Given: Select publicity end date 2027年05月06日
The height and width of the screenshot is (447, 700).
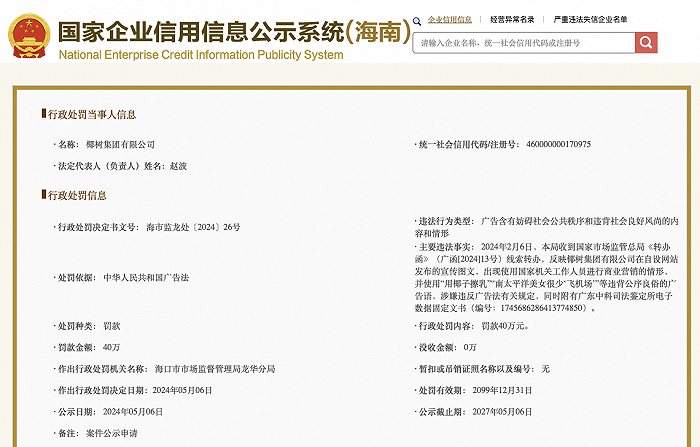Looking at the screenshot, I should (x=502, y=412).
